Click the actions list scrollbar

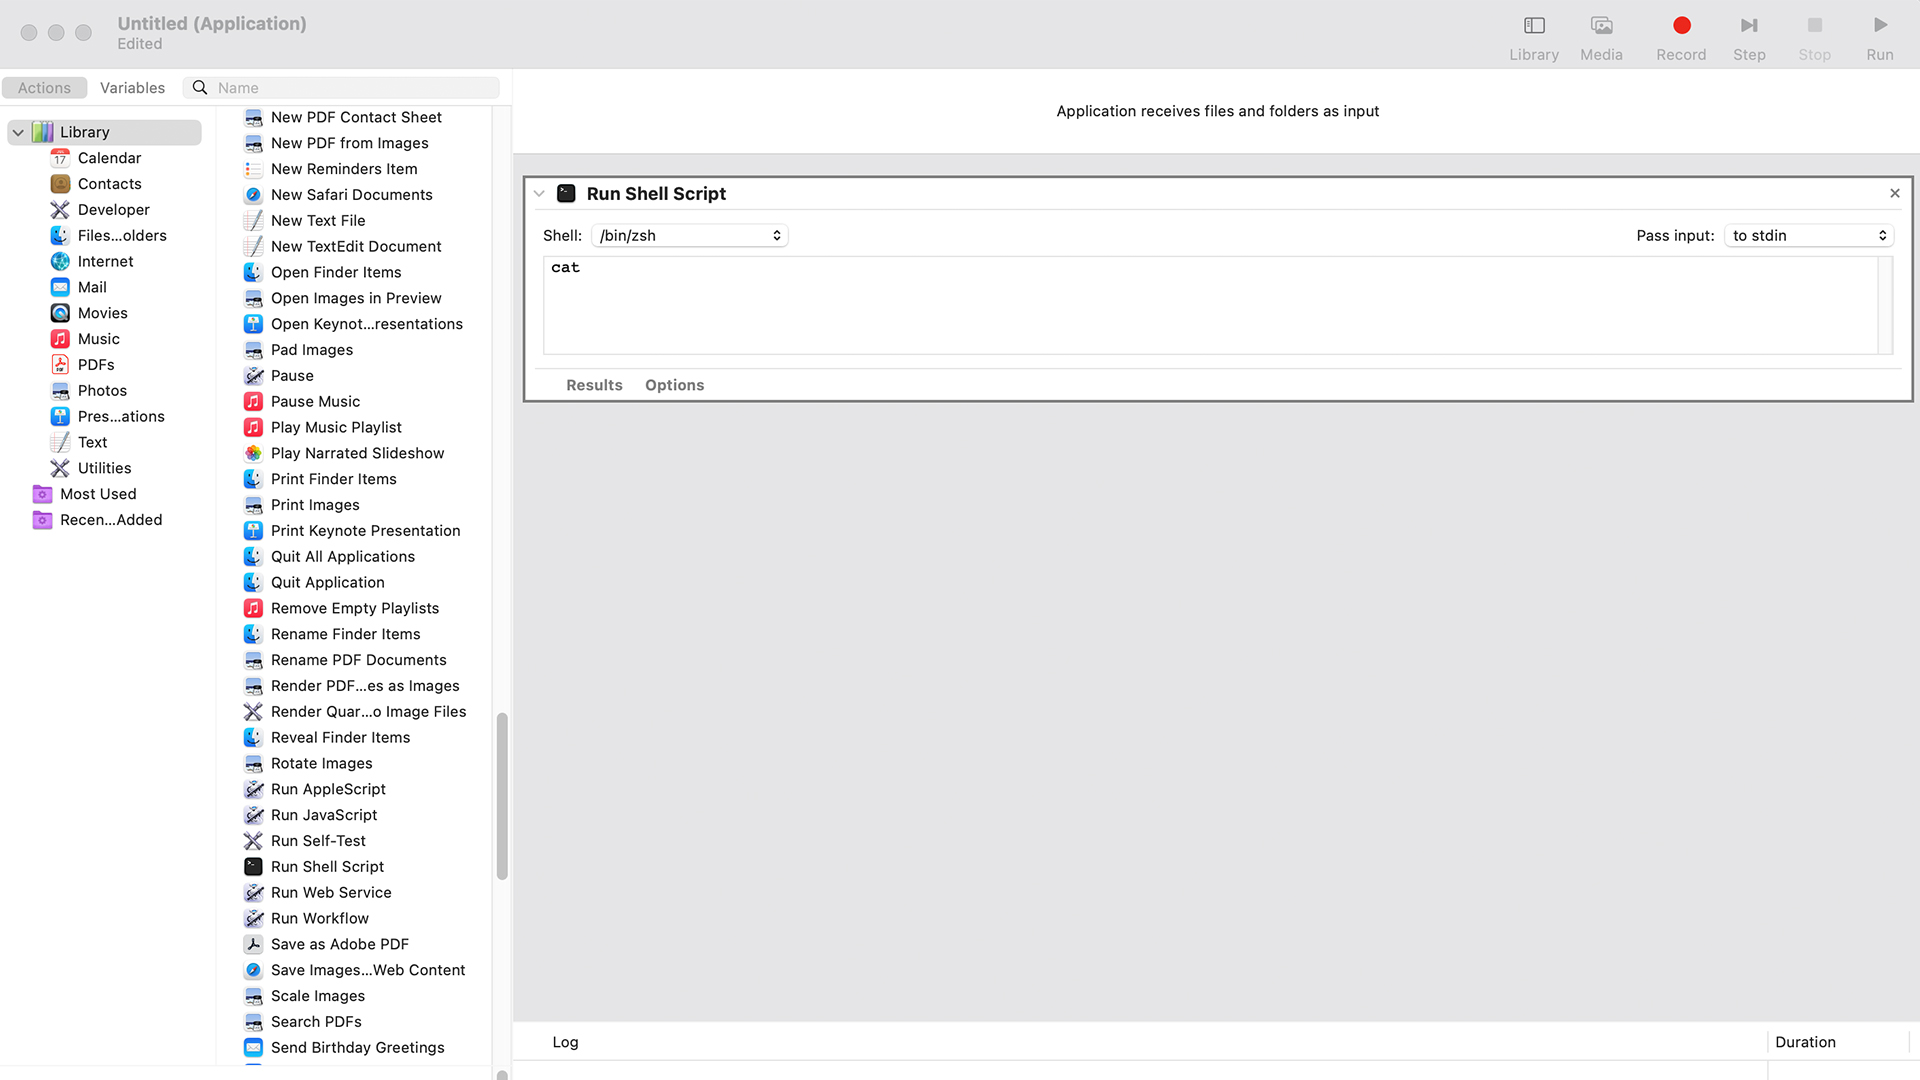[x=502, y=795]
